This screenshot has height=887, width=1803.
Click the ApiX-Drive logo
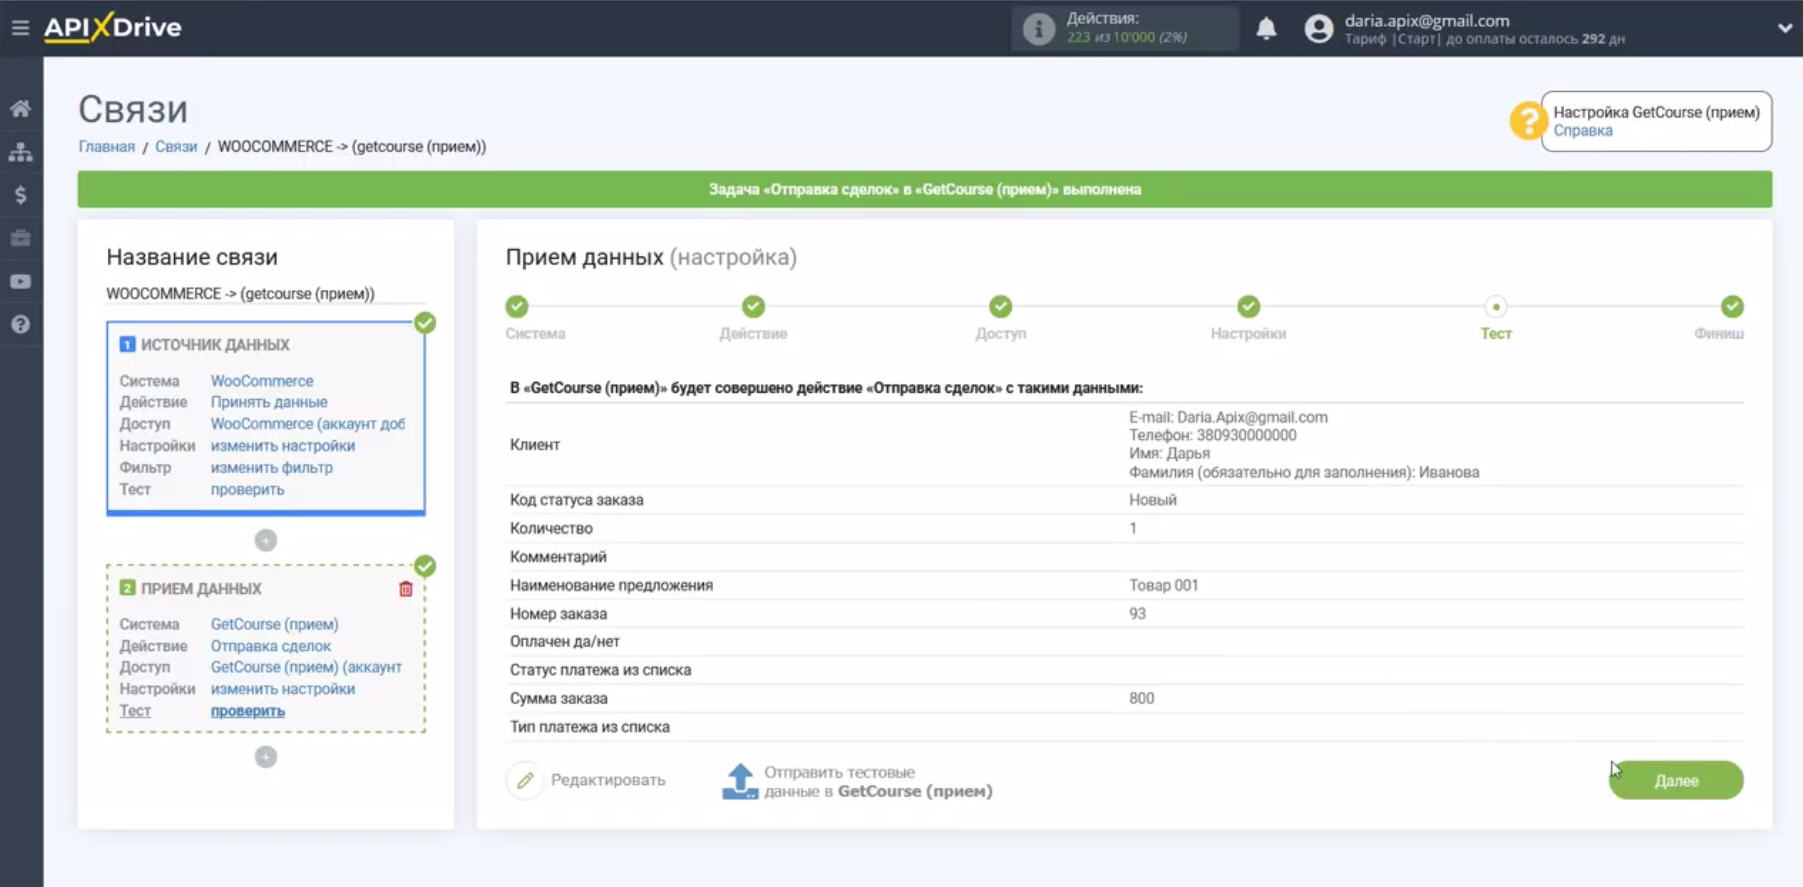tap(113, 27)
